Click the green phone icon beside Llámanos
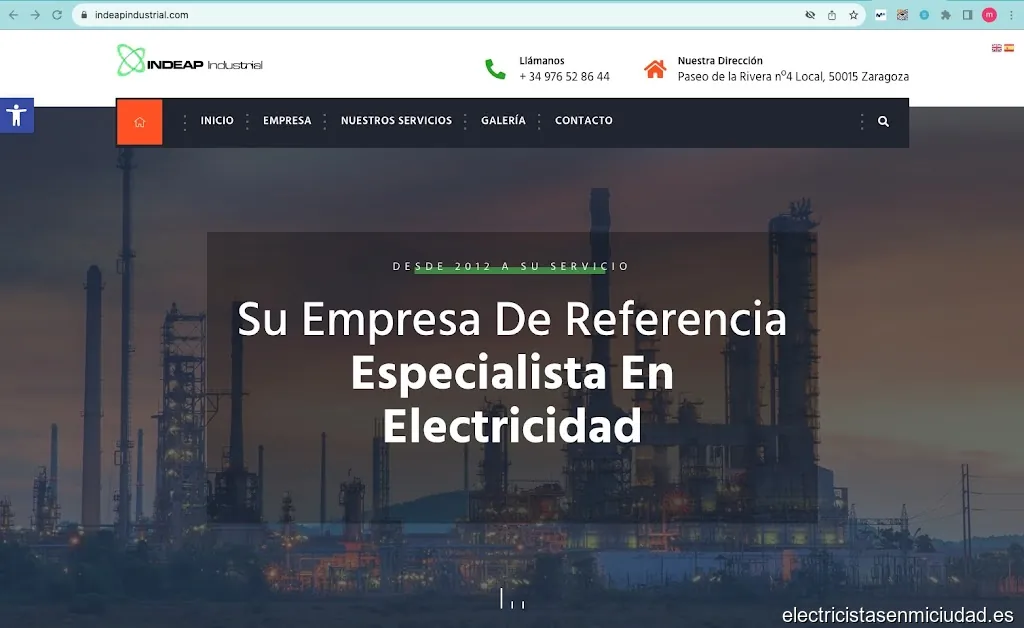Screen dimensions: 1024x628 point(494,69)
